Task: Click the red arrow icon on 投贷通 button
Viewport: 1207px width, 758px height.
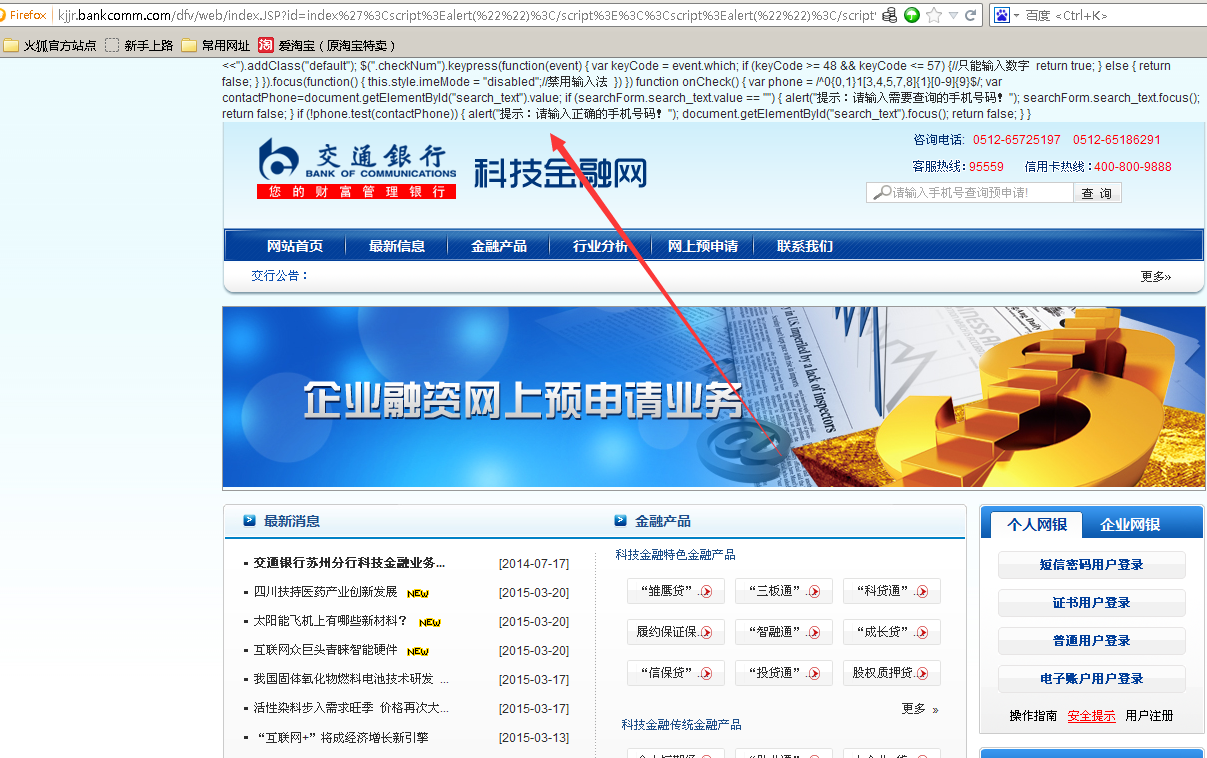Action: 813,674
